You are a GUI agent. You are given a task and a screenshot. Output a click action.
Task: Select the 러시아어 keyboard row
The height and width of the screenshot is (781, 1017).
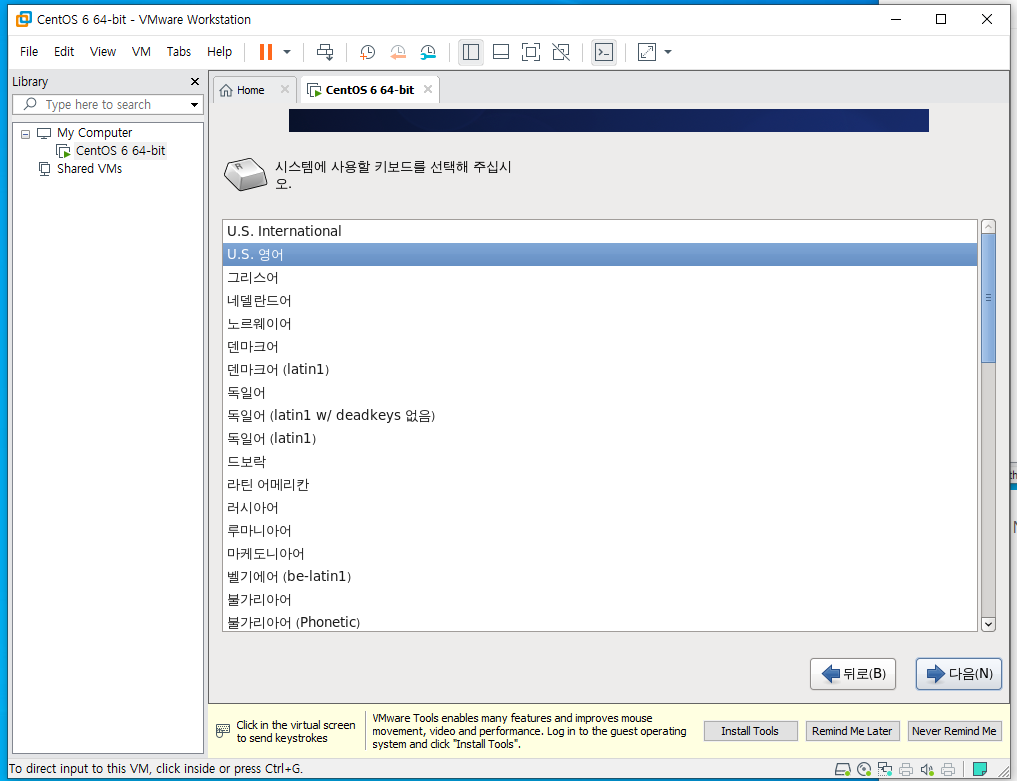[x=599, y=508]
